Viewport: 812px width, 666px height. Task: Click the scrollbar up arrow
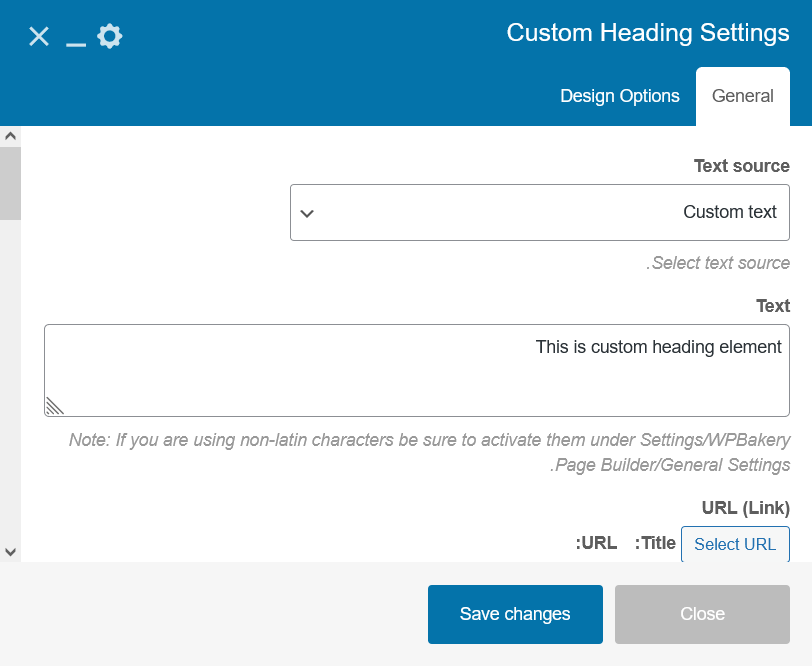(x=10, y=137)
